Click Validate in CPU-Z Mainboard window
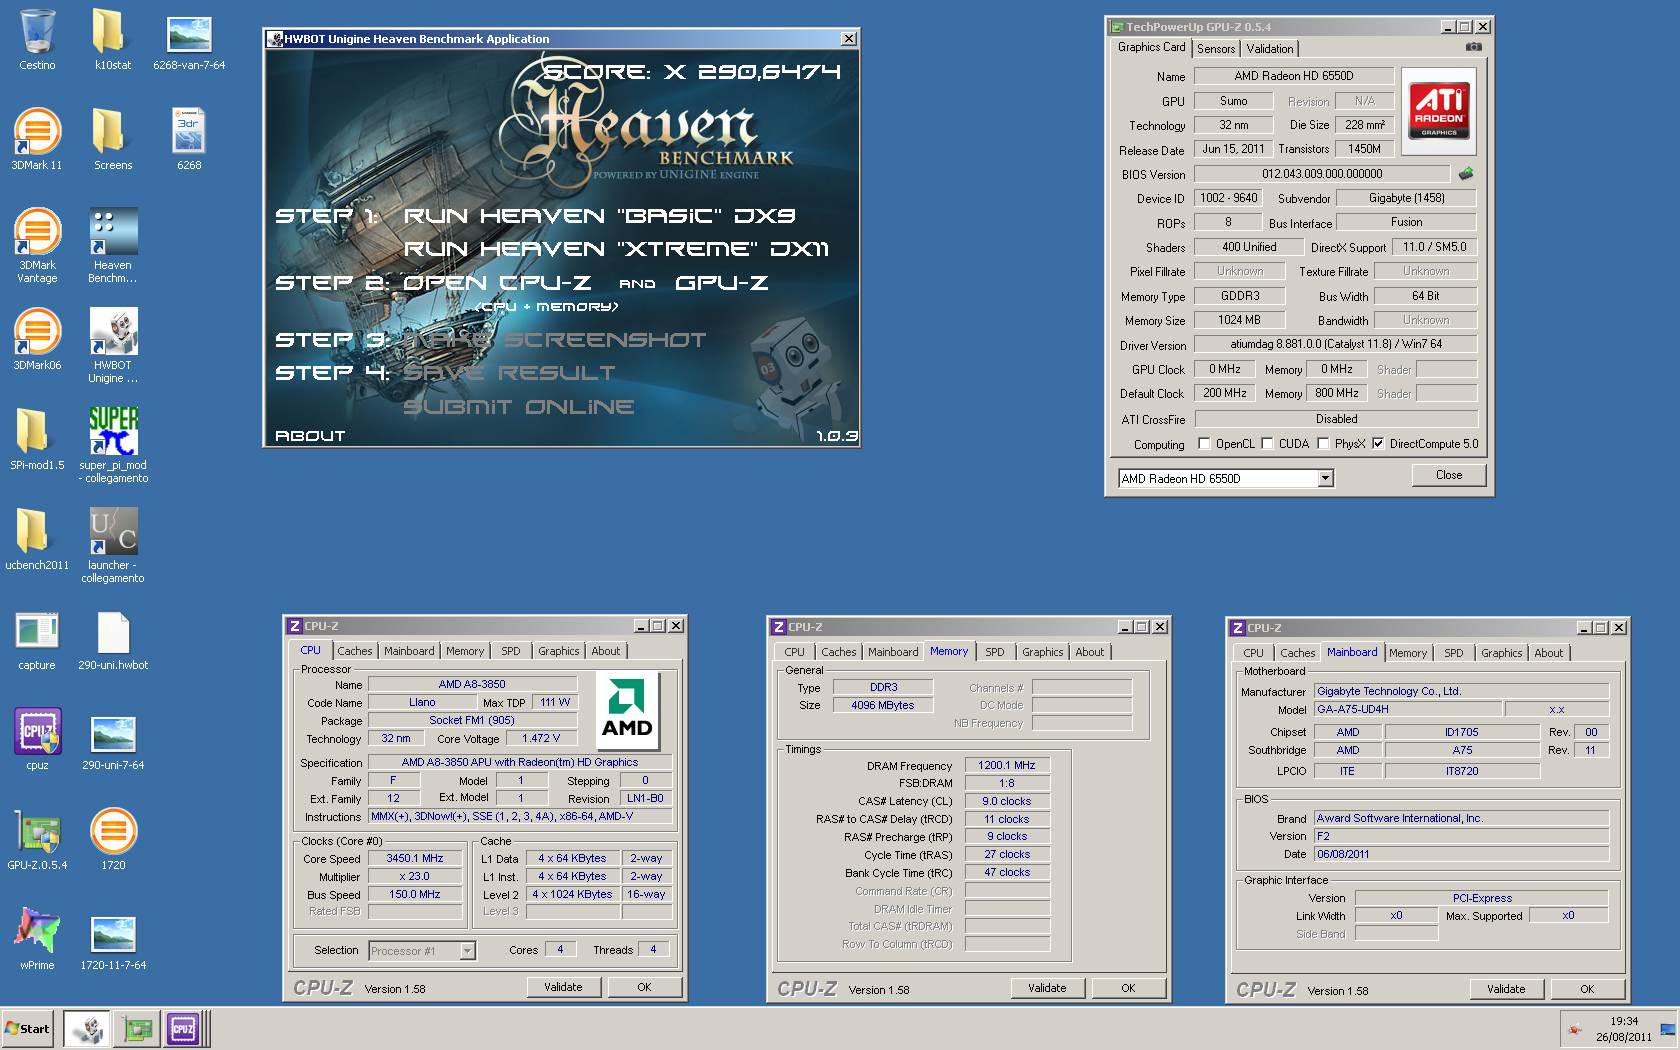This screenshot has height=1050, width=1680. [1506, 989]
